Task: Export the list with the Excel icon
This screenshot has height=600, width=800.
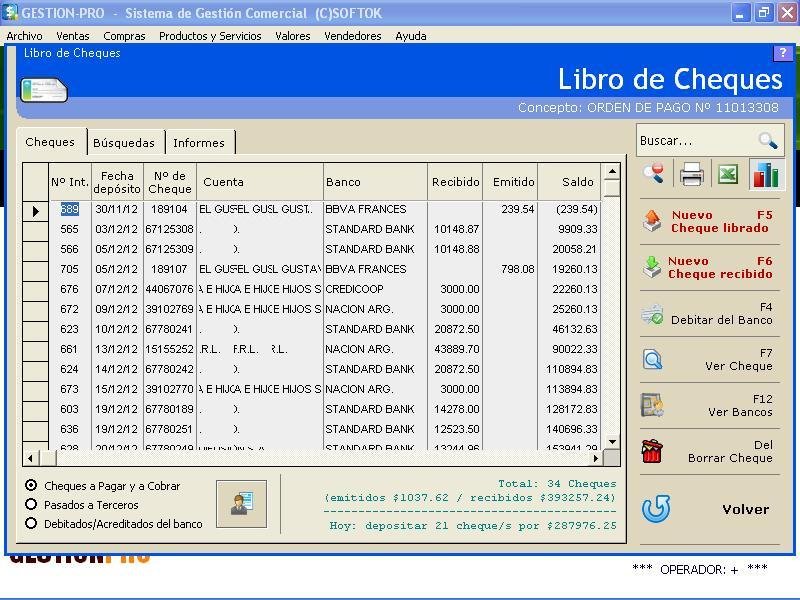Action: click(729, 175)
